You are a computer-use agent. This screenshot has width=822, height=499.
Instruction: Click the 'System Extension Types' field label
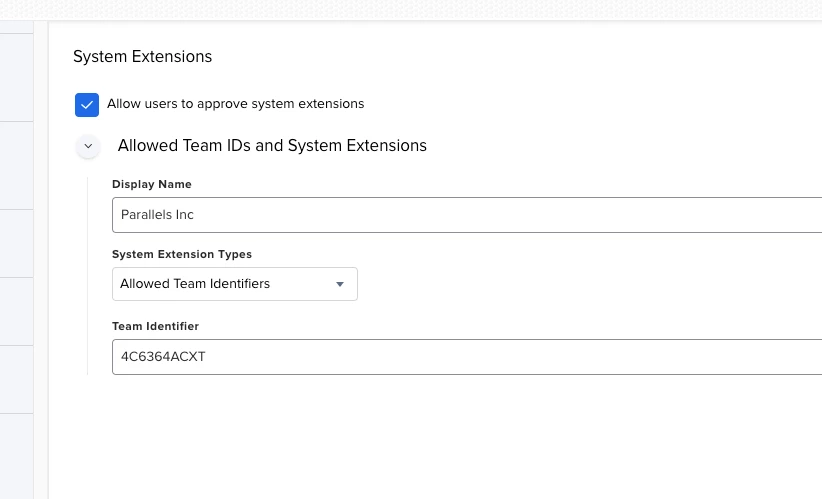coord(182,255)
